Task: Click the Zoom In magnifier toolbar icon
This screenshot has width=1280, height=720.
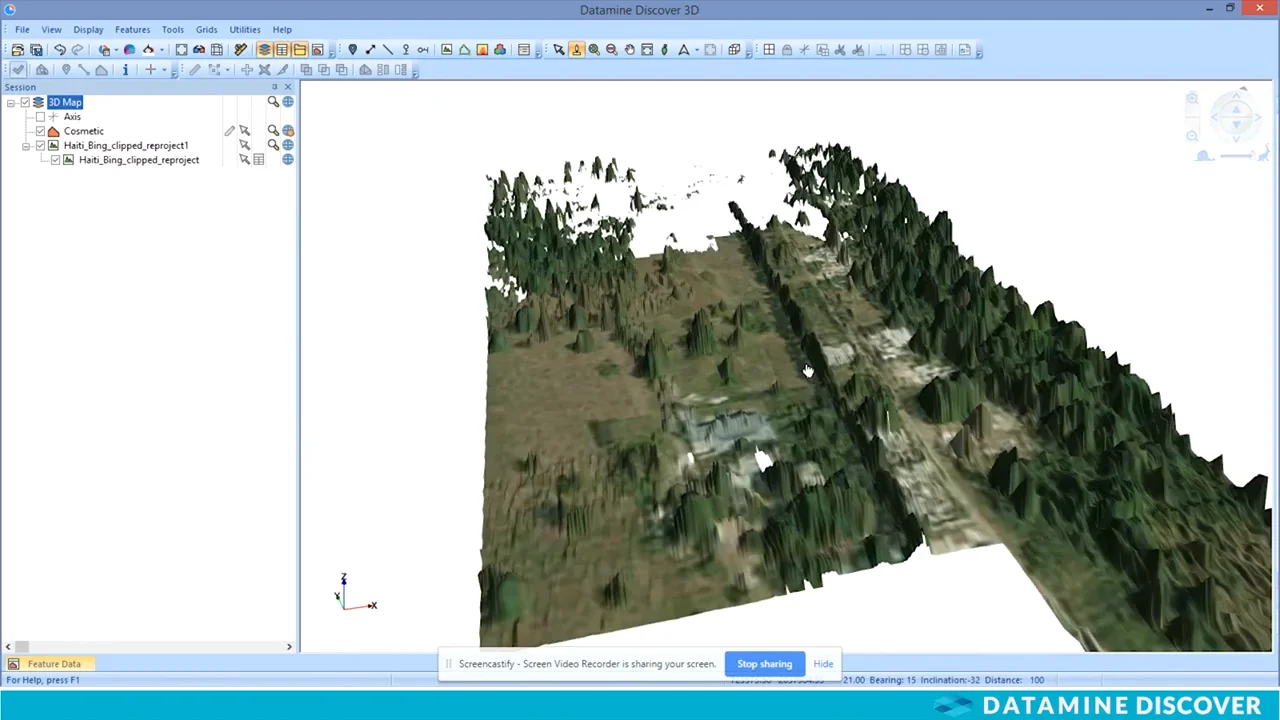Action: click(594, 50)
